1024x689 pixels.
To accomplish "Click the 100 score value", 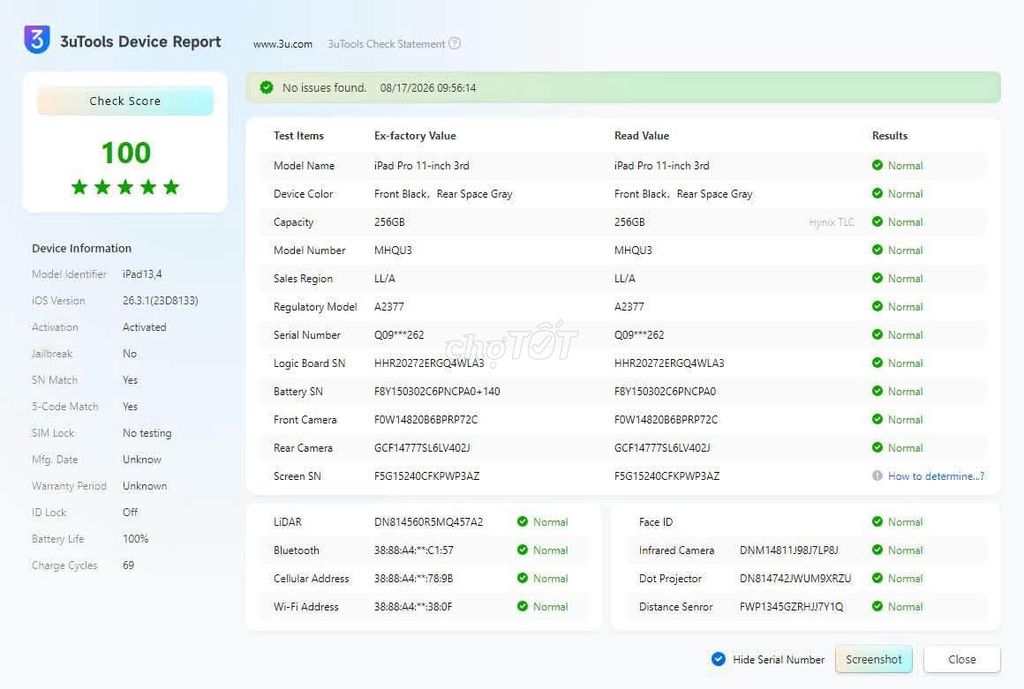I will coord(126,153).
